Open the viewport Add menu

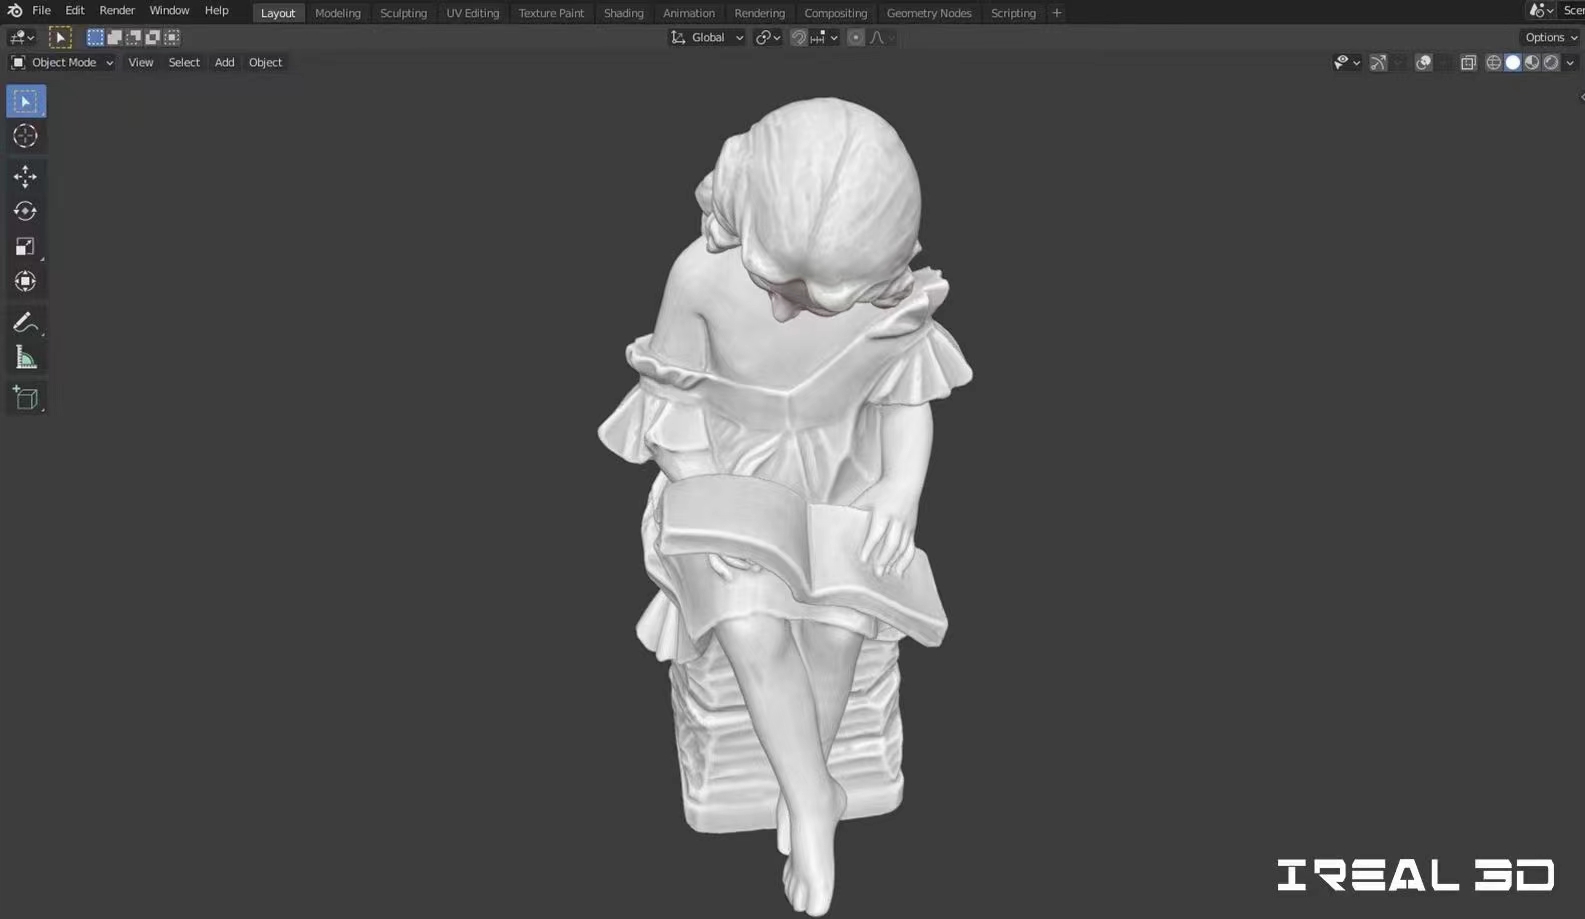pyautogui.click(x=225, y=62)
